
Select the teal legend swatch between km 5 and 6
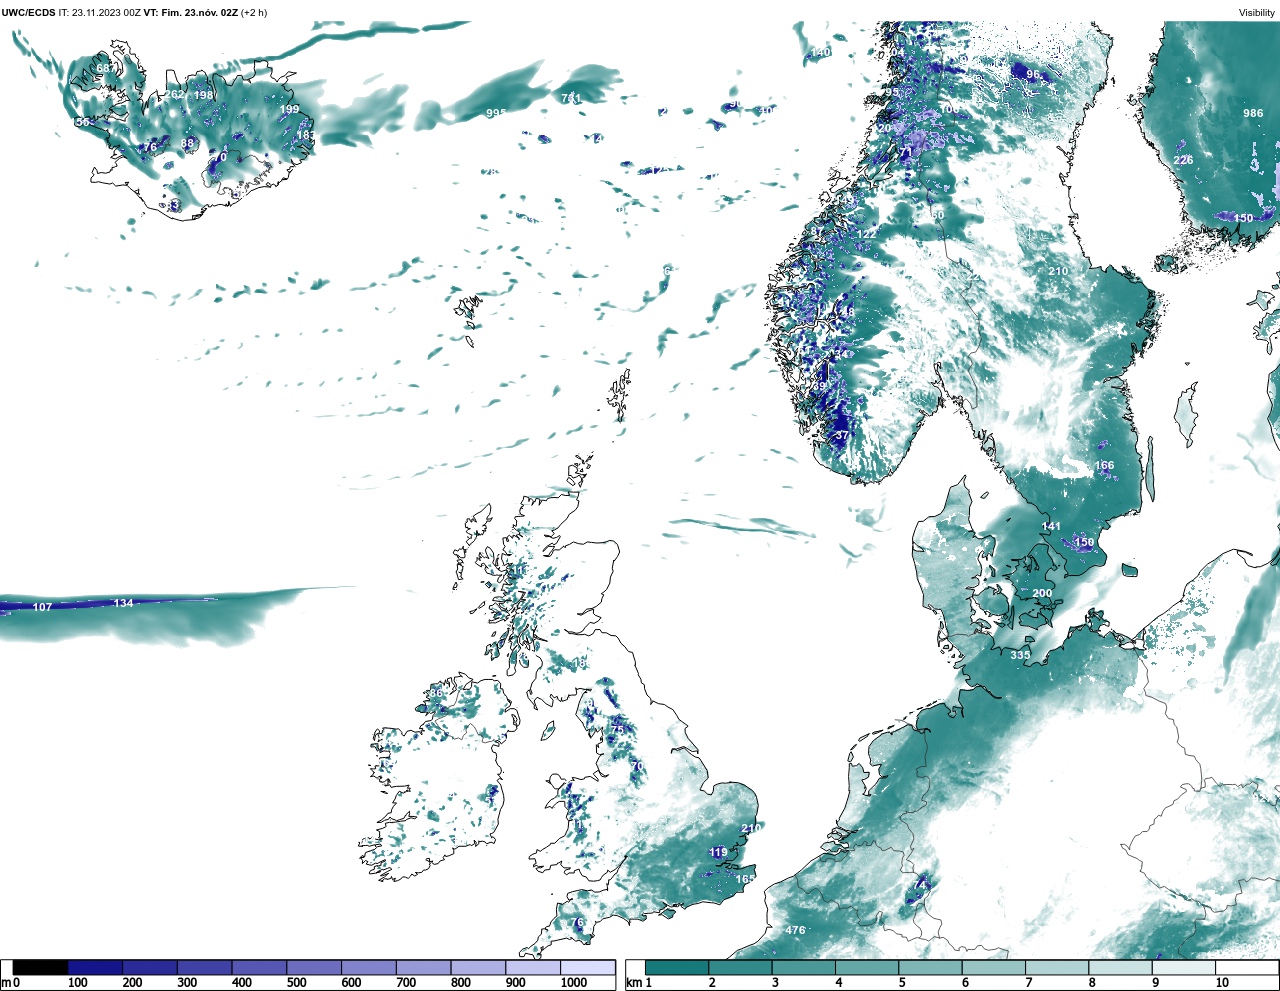pyautogui.click(x=931, y=967)
